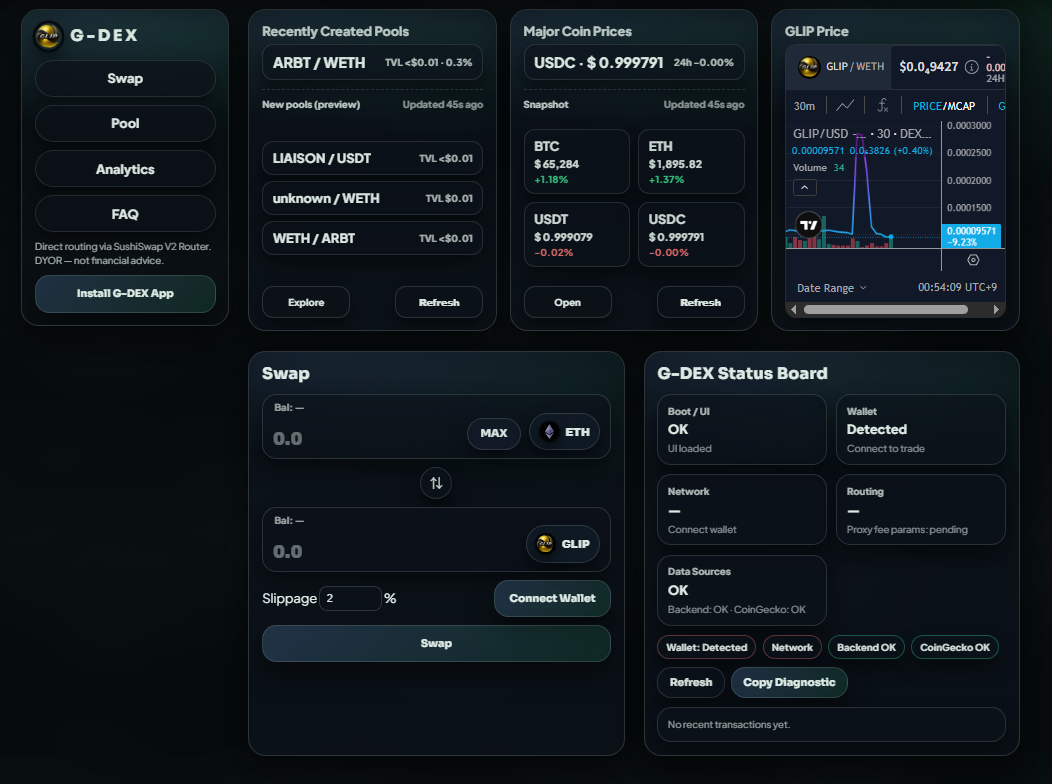
Task: Click Open in Major Coin Prices
Action: tap(568, 302)
